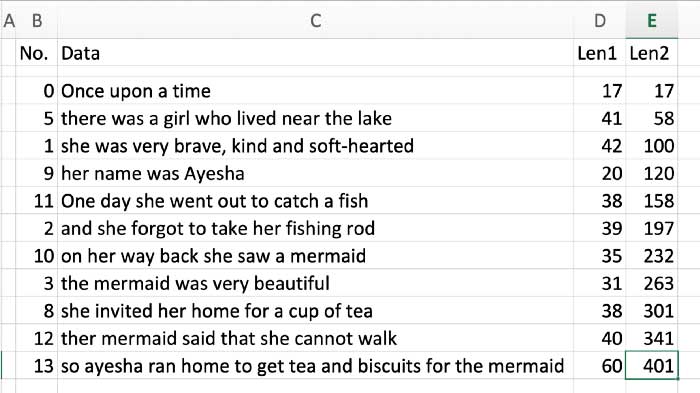Select Len2 cell showing 100
Screen dimensions: 700x393
(651, 146)
